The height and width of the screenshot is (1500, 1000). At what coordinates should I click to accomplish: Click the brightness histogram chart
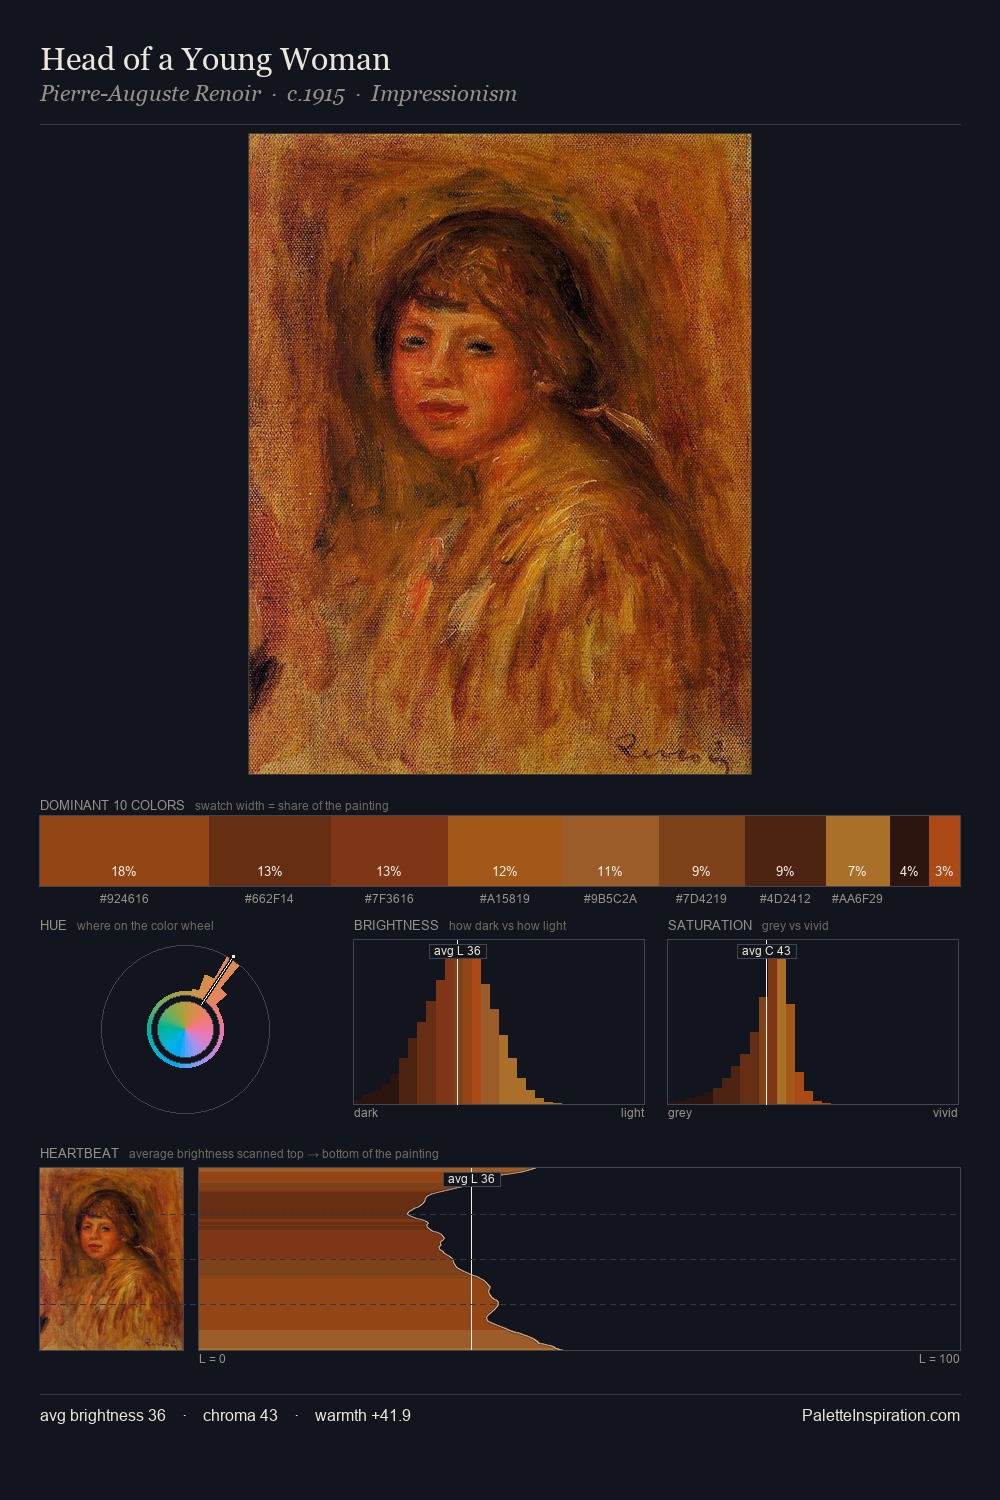coord(499,1022)
